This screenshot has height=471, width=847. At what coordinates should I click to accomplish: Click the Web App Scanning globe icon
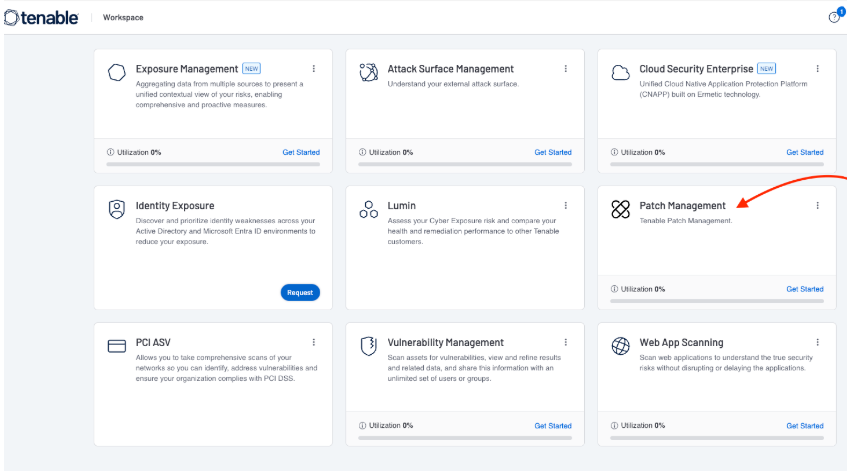pyautogui.click(x=620, y=345)
